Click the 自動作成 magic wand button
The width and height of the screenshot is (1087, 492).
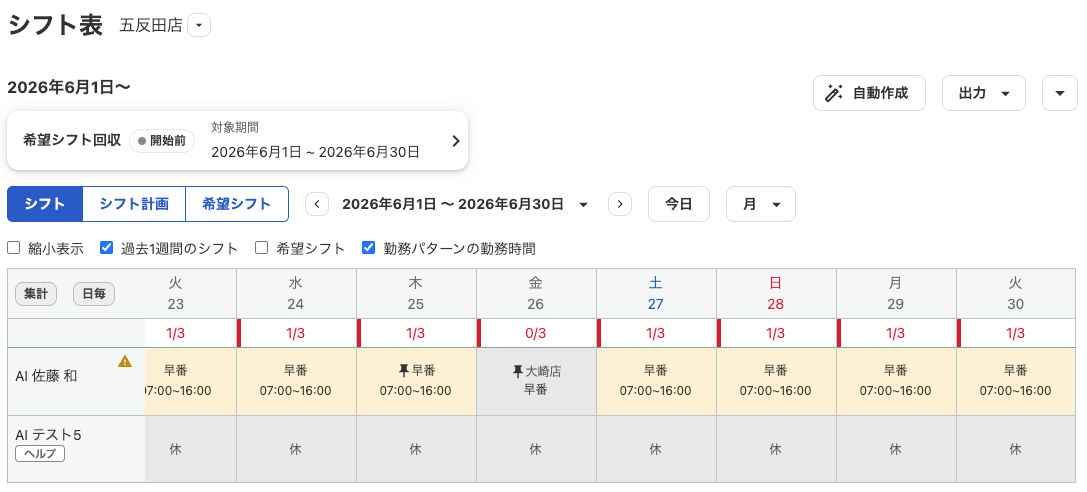coord(869,93)
